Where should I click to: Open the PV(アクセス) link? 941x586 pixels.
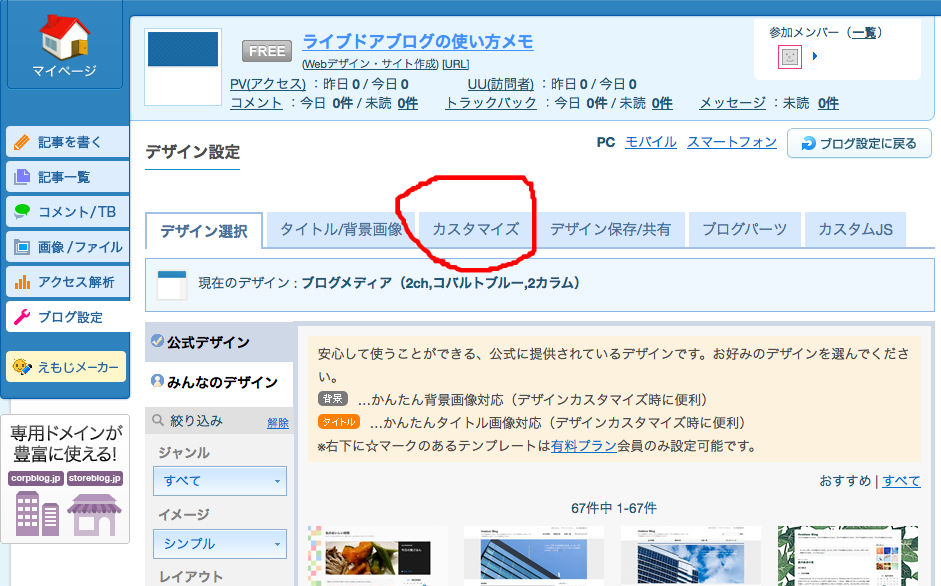[x=268, y=84]
